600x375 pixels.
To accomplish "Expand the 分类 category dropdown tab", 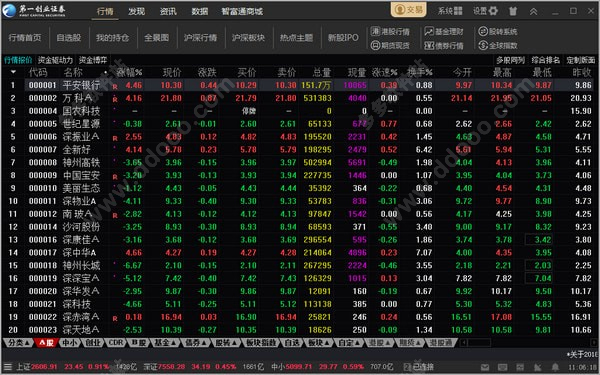I will tap(18, 342).
